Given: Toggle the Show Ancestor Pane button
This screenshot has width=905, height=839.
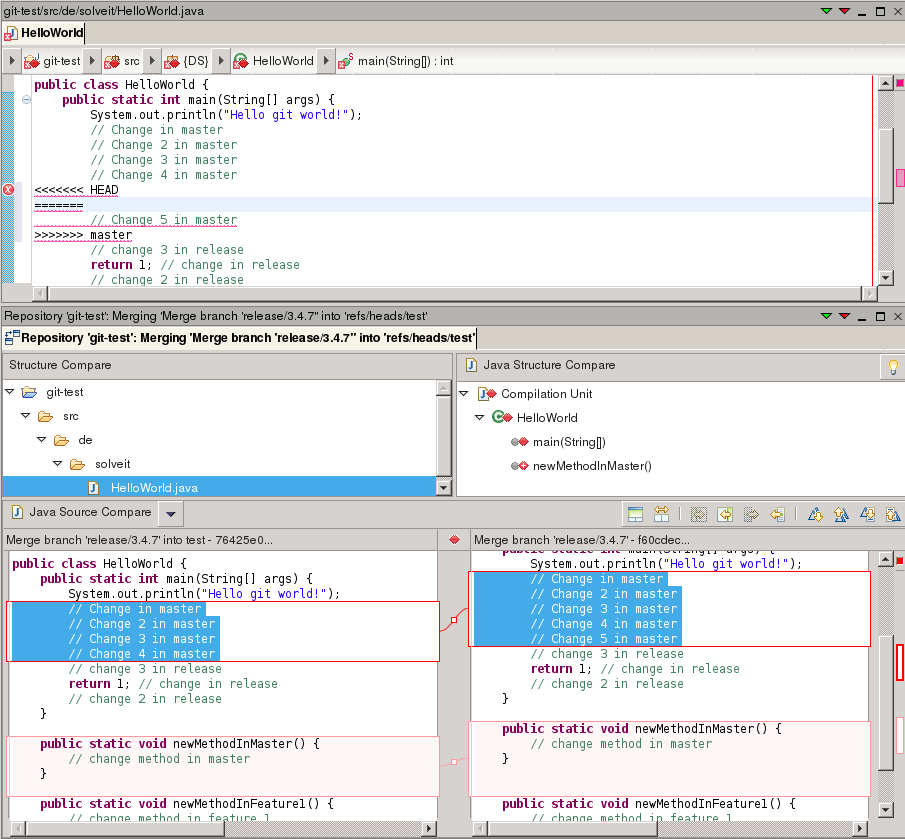Looking at the screenshot, I should click(x=635, y=514).
